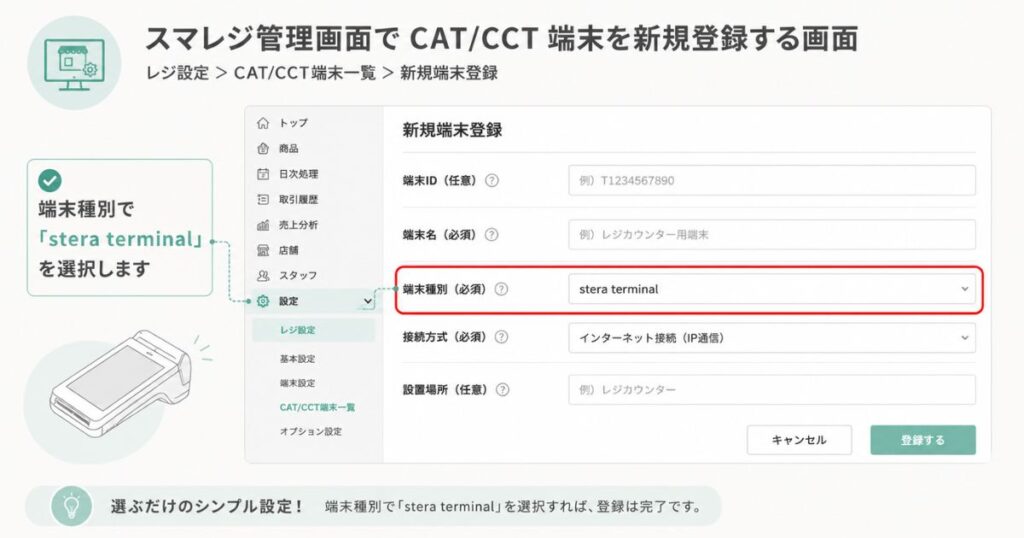Click the help icon next to 接続方式（必須）
The width and height of the screenshot is (1024, 538).
[x=501, y=337]
